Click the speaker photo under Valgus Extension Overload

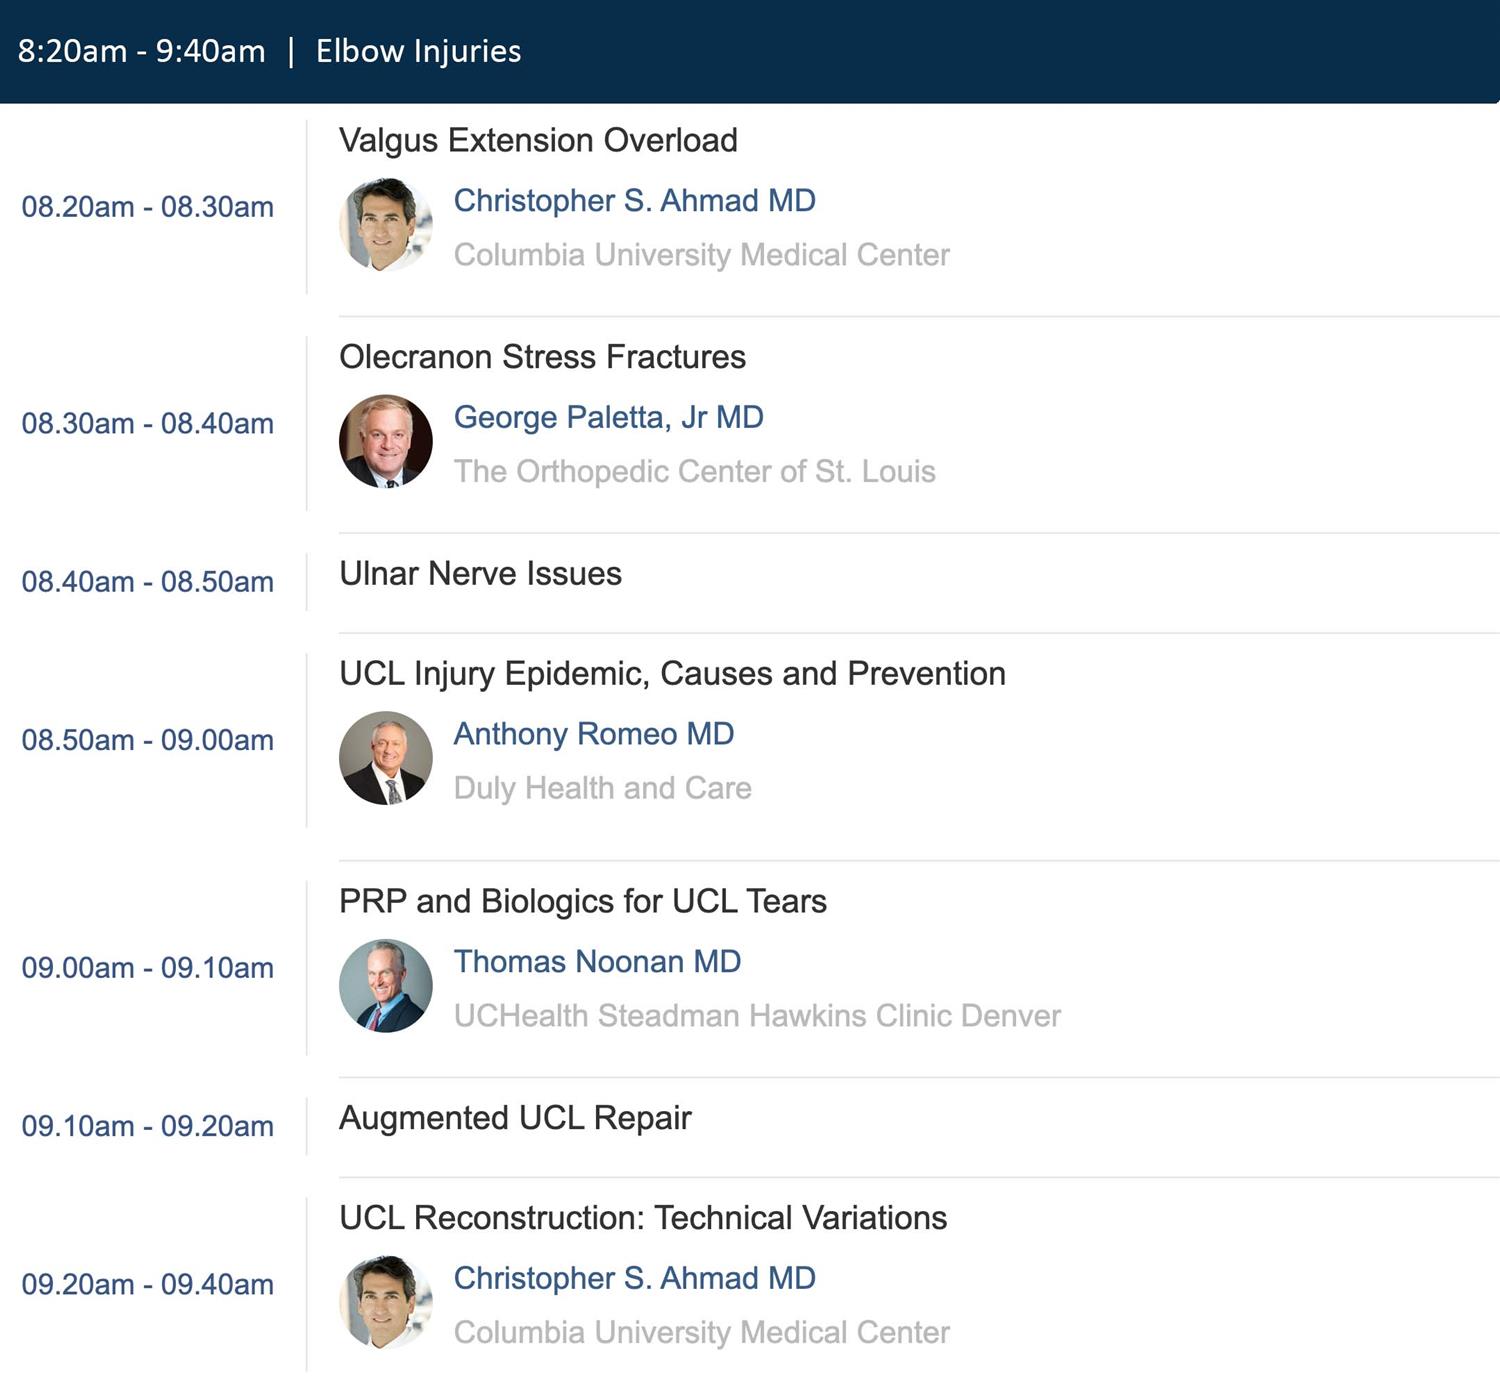click(x=386, y=225)
